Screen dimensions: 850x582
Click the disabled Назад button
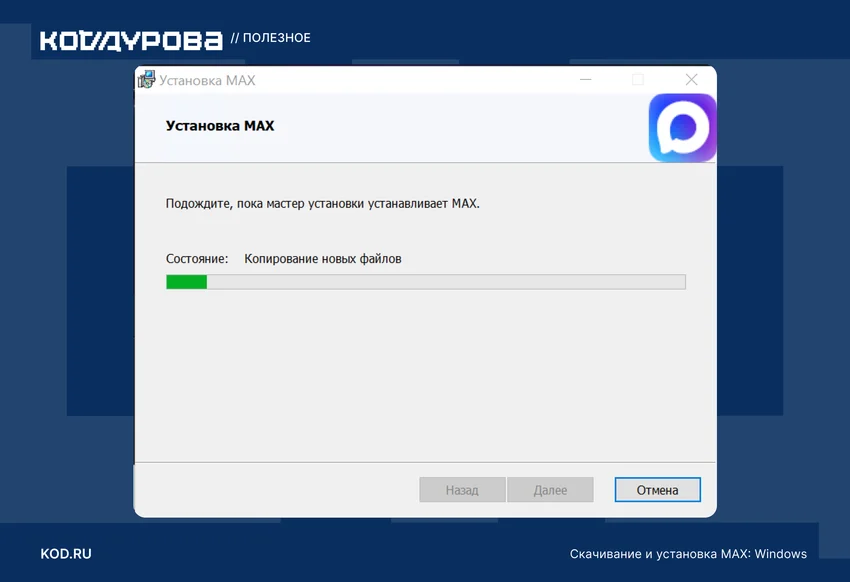[x=462, y=490]
